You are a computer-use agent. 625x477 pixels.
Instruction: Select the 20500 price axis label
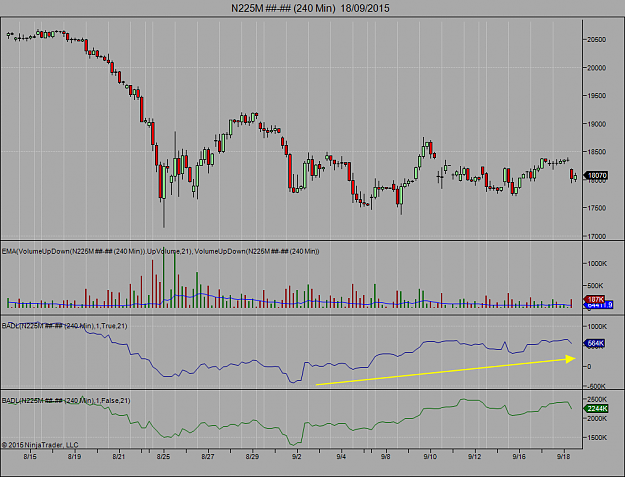(x=596, y=39)
